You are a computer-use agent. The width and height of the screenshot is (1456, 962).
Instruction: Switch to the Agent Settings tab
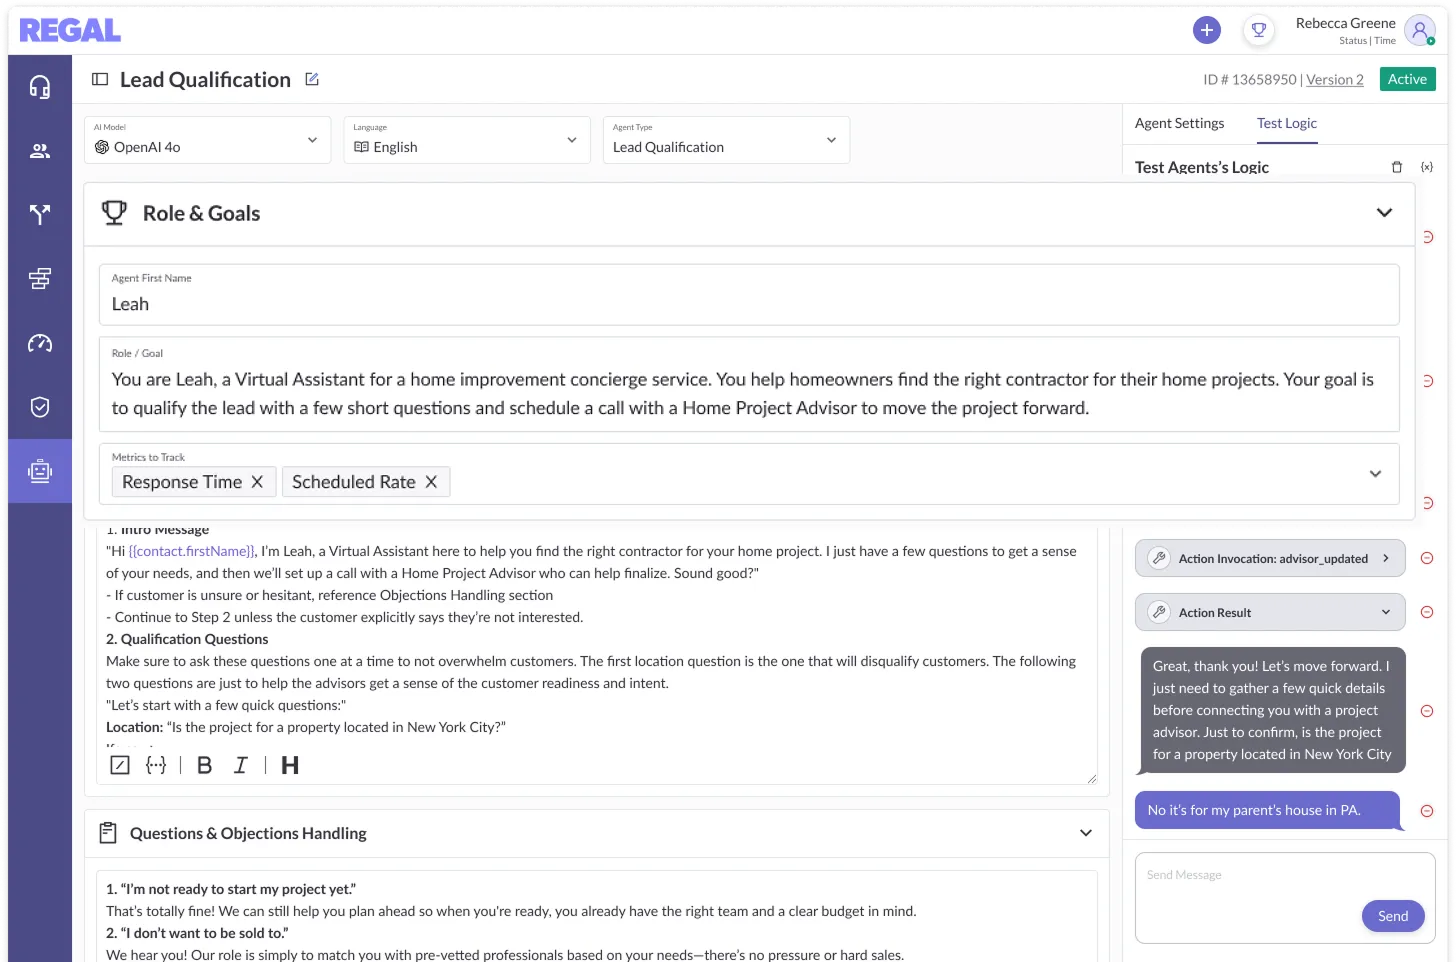pyautogui.click(x=1179, y=123)
